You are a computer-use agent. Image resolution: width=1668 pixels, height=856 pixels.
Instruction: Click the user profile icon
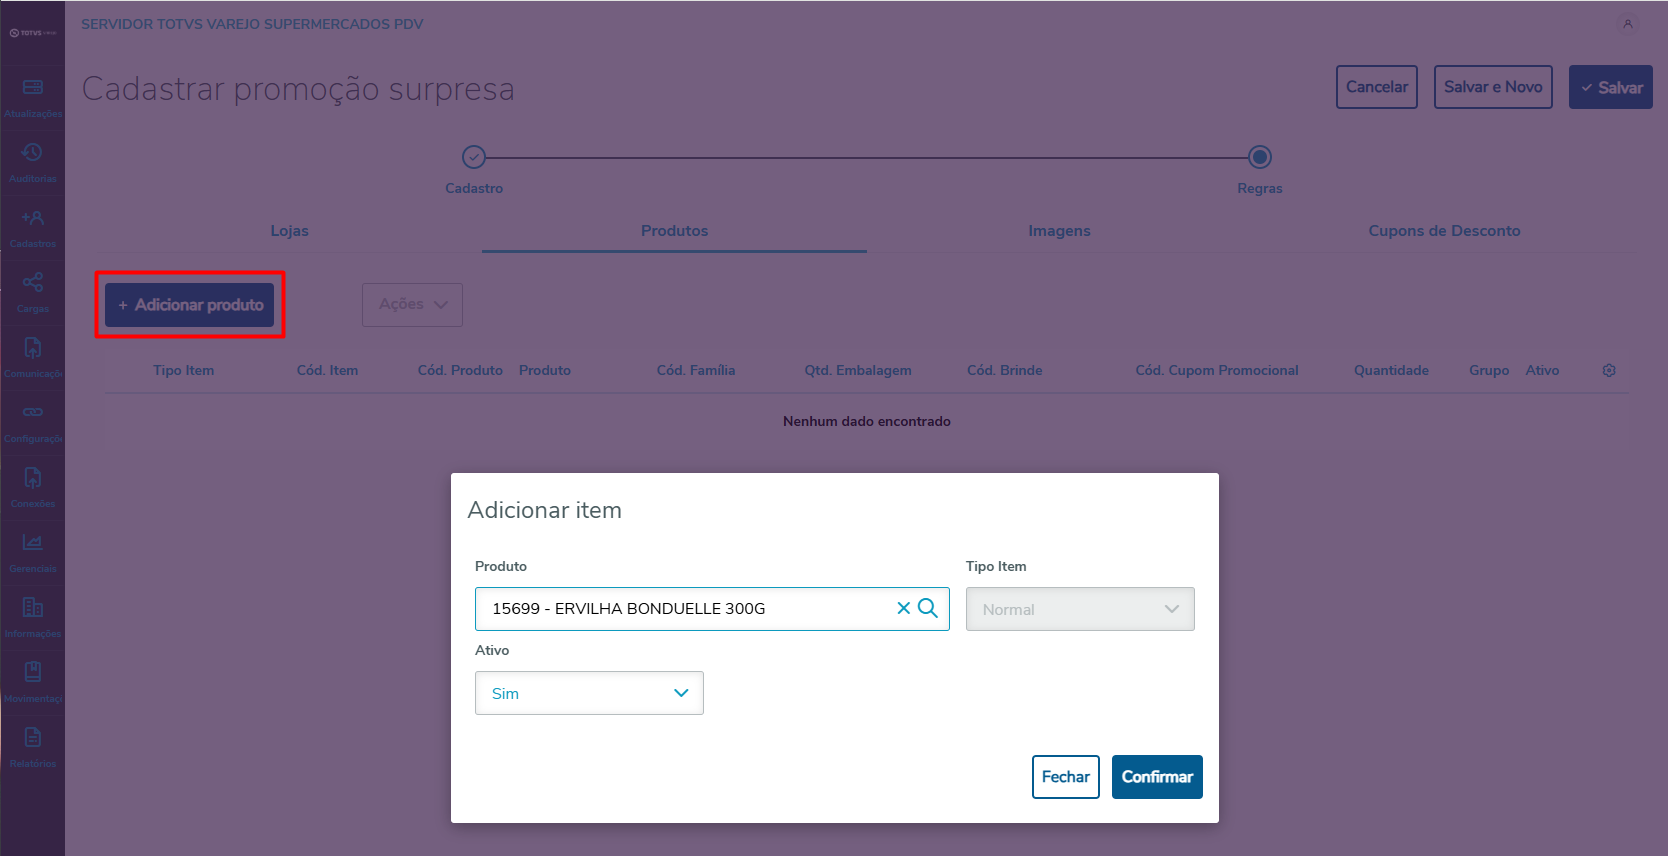point(1628,24)
